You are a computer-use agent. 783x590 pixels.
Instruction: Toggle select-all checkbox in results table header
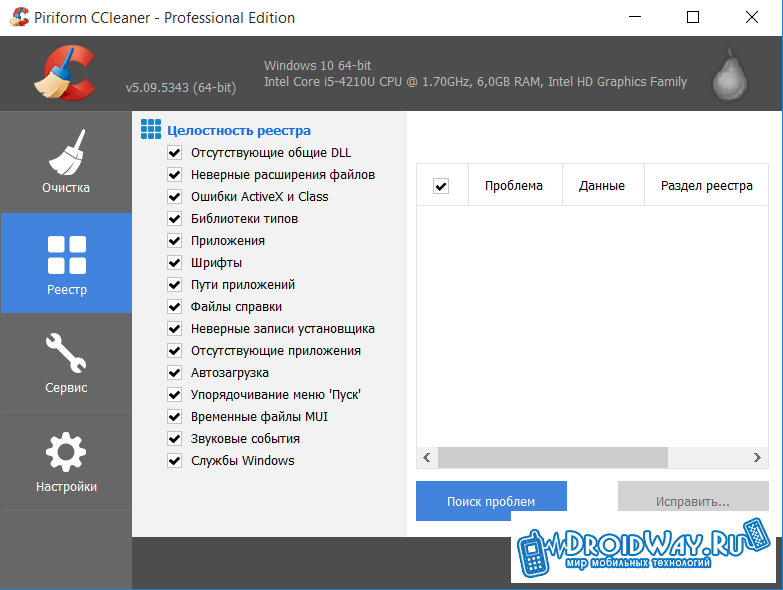(x=441, y=186)
